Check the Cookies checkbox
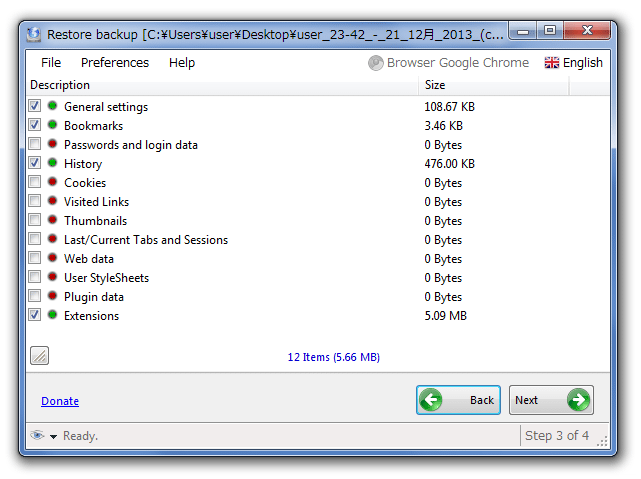The width and height of the screenshot is (641, 479). 35,182
